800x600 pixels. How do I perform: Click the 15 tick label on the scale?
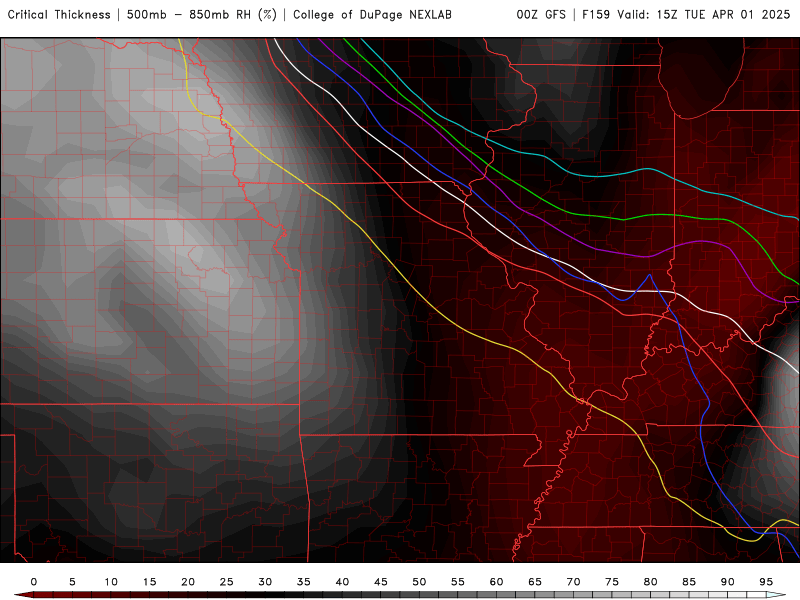149,582
